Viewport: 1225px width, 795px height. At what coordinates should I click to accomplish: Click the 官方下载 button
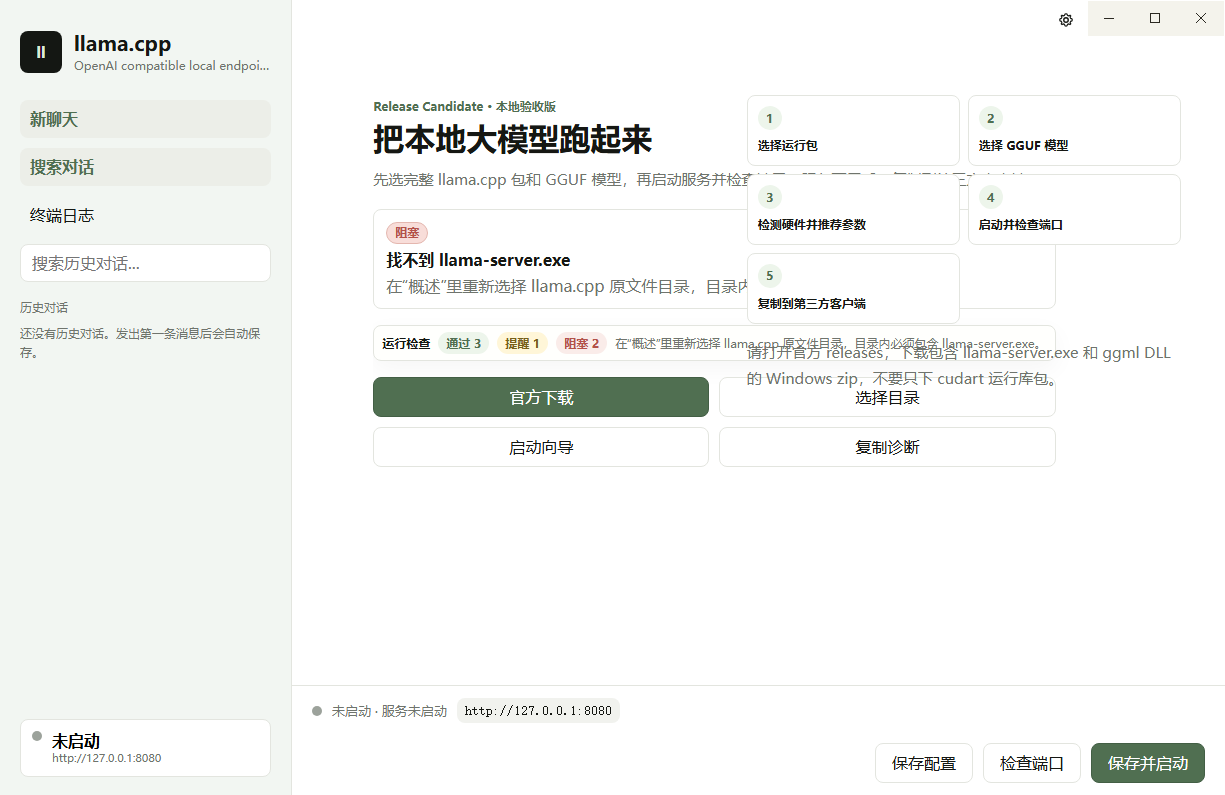pyautogui.click(x=541, y=397)
